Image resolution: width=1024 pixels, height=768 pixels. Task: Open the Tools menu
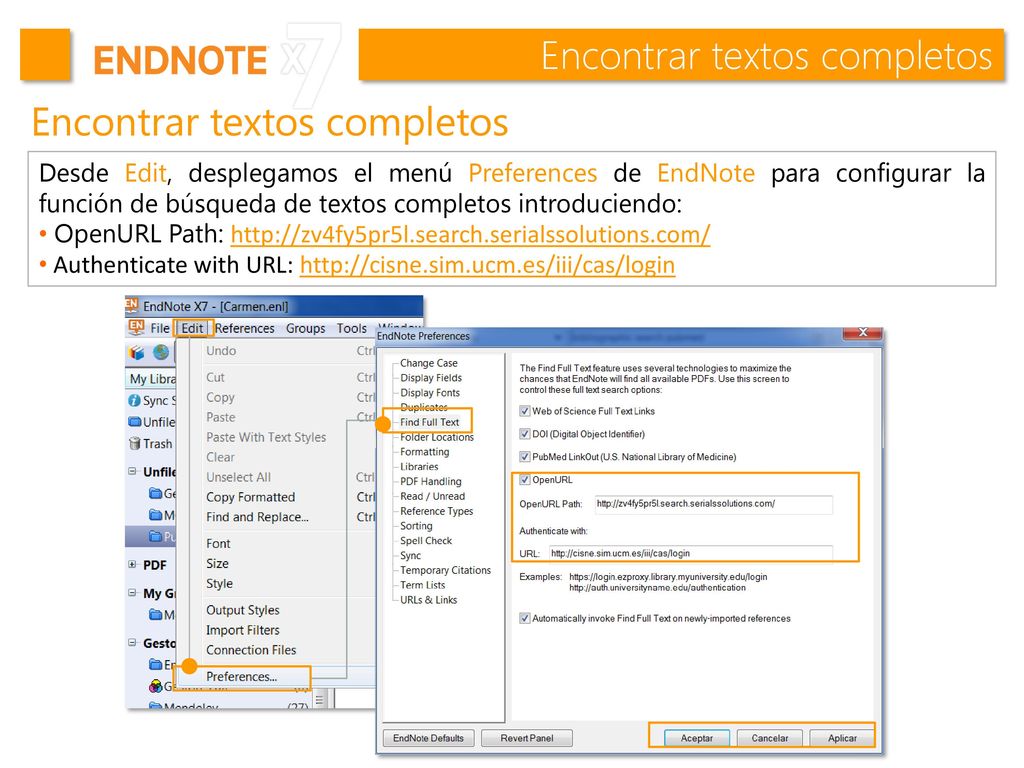[351, 328]
